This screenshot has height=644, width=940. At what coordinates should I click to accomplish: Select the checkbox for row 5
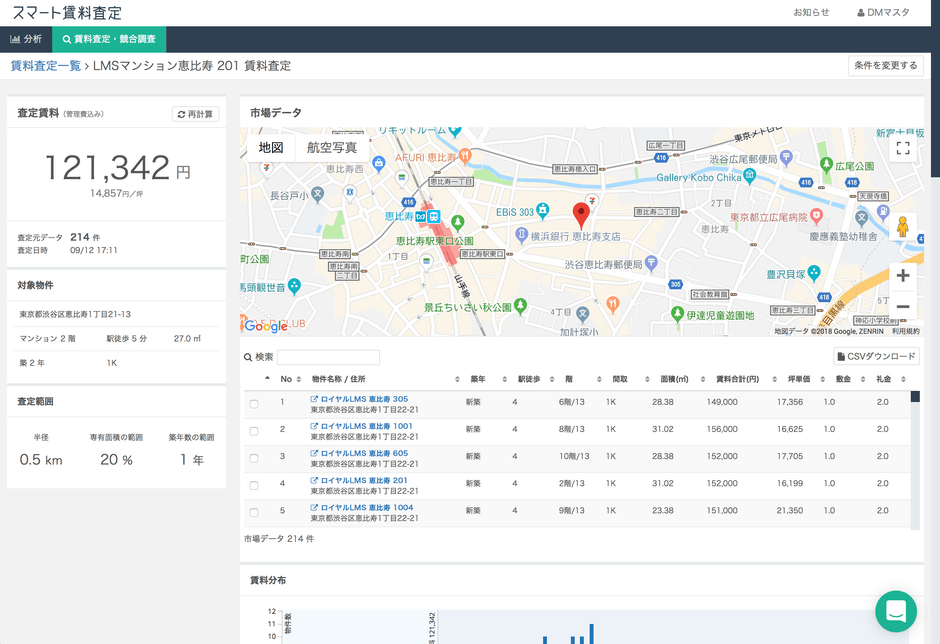point(254,512)
